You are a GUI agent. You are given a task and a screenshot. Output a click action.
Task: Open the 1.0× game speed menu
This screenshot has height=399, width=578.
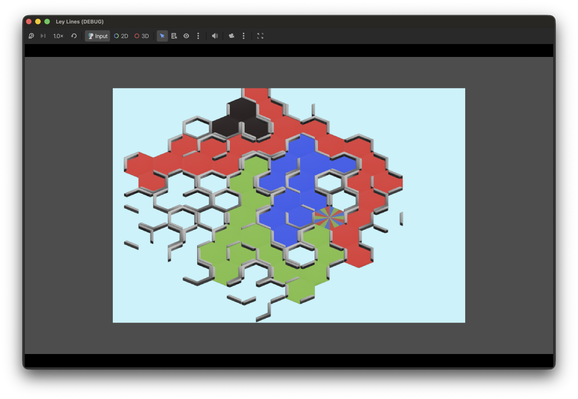click(58, 36)
